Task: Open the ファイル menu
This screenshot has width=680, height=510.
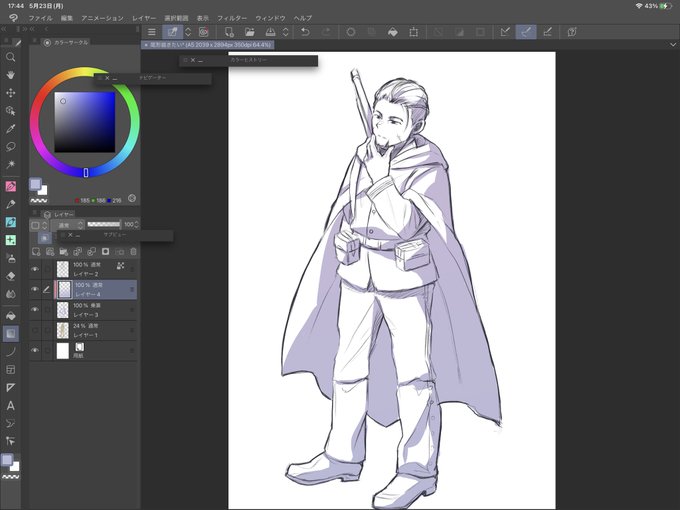Action: tap(40, 18)
